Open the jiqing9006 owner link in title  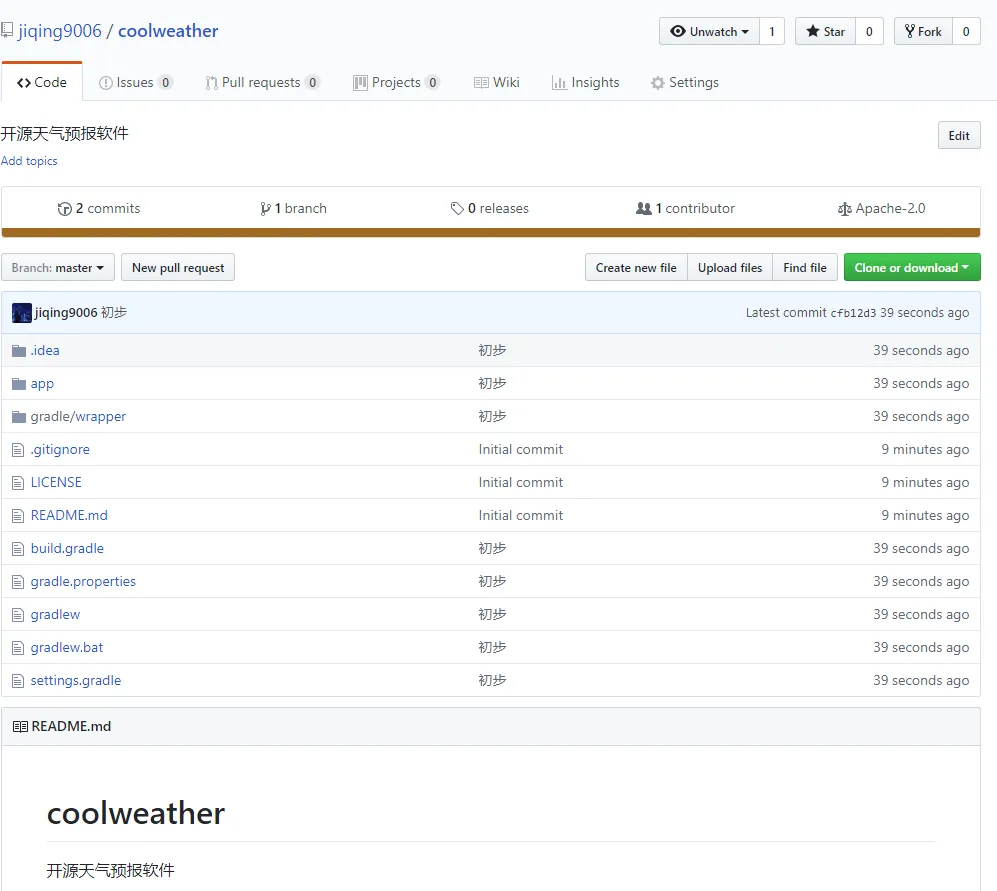point(60,31)
